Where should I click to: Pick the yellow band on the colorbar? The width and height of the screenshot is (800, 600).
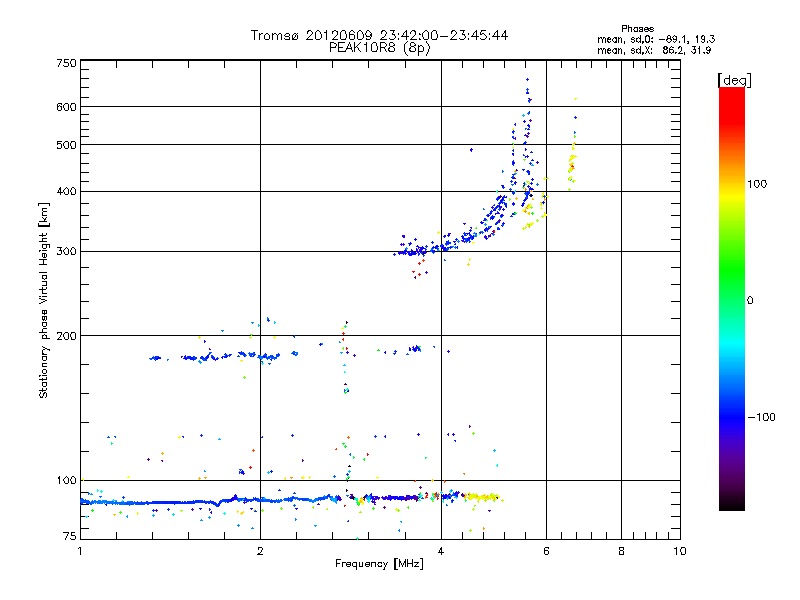pos(731,190)
